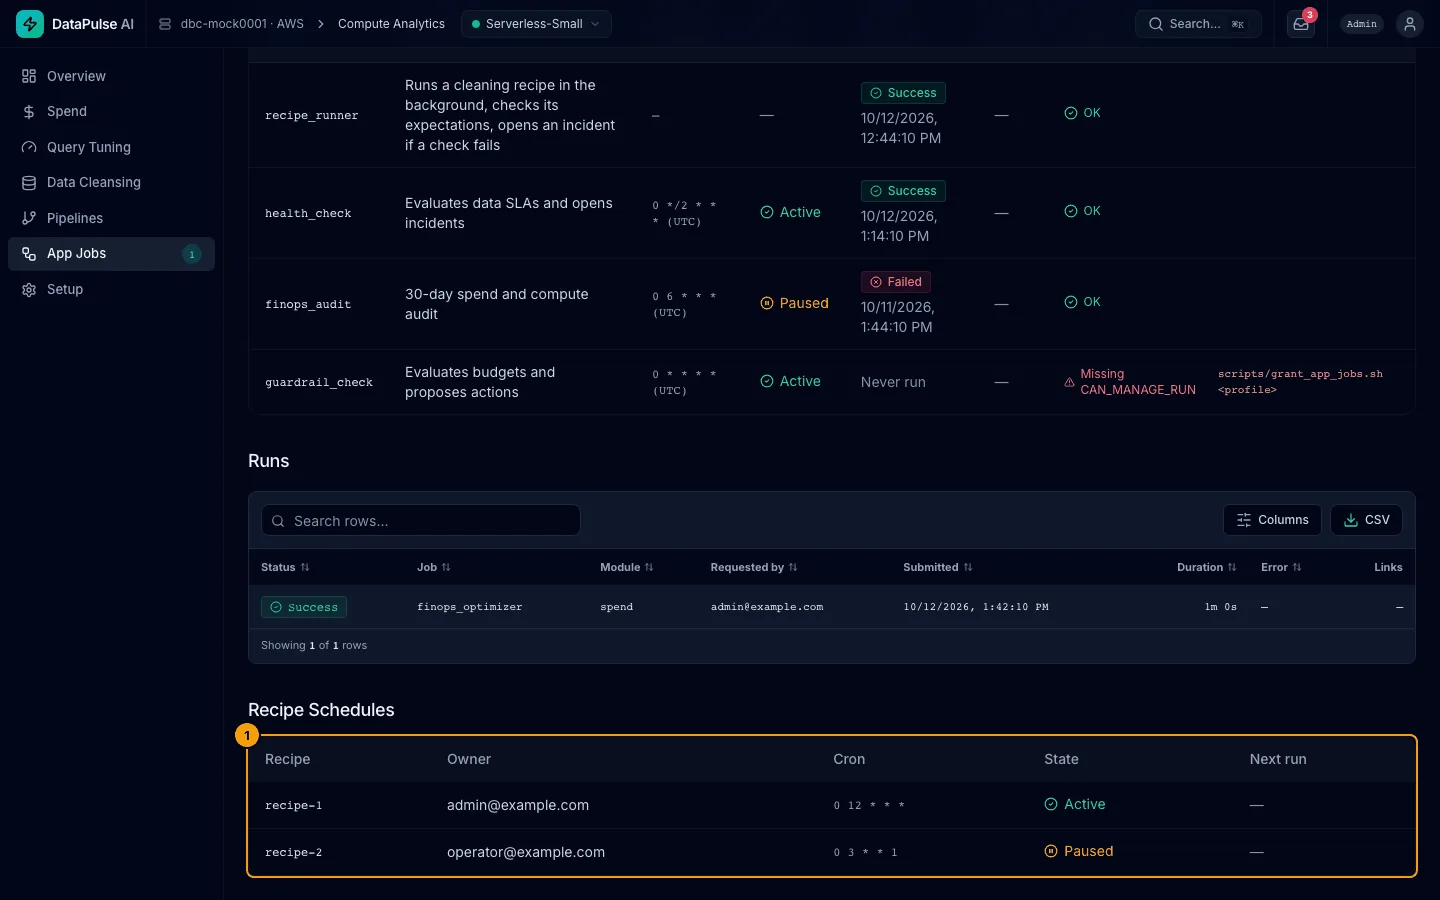
Task: Click the Setup gear icon
Action: coord(29,290)
